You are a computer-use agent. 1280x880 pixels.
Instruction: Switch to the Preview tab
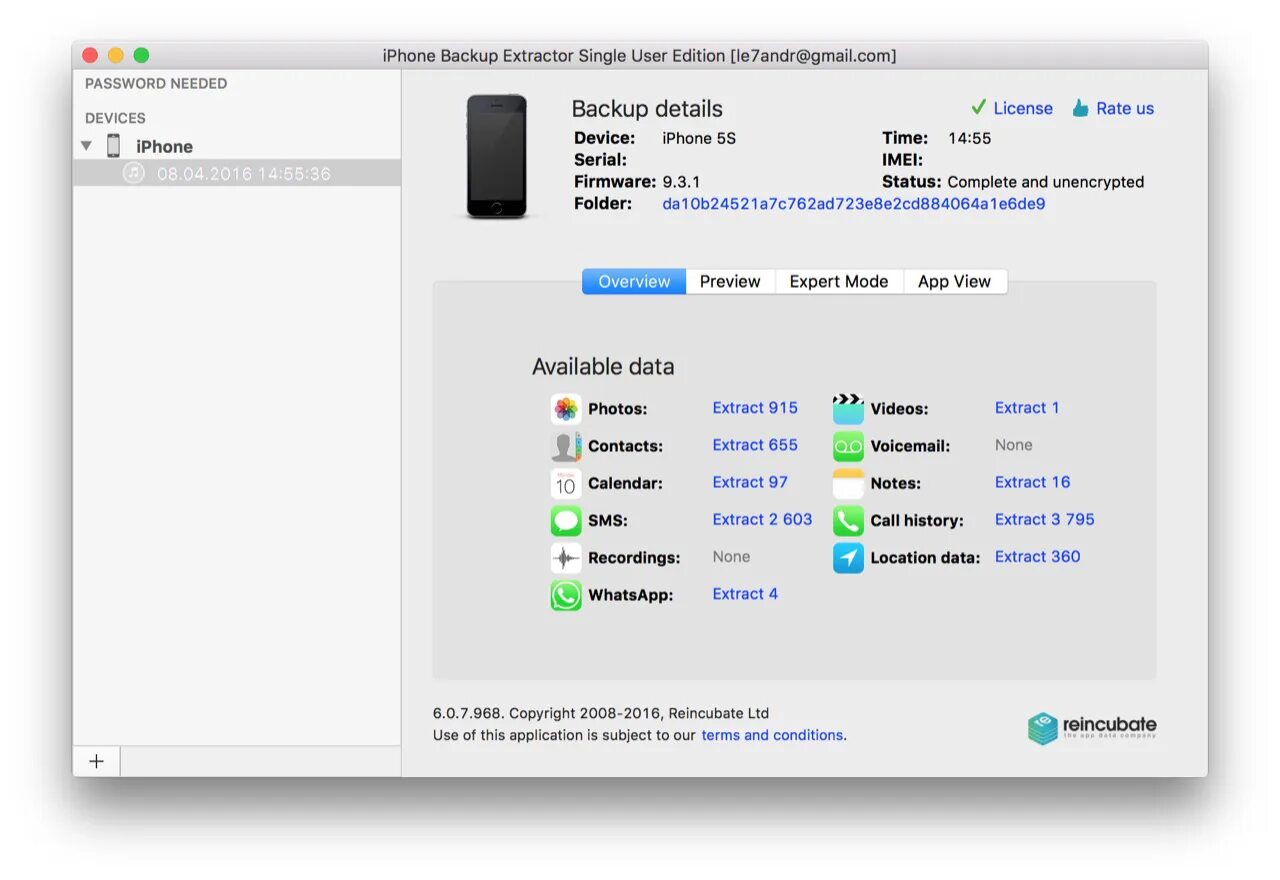tap(729, 281)
